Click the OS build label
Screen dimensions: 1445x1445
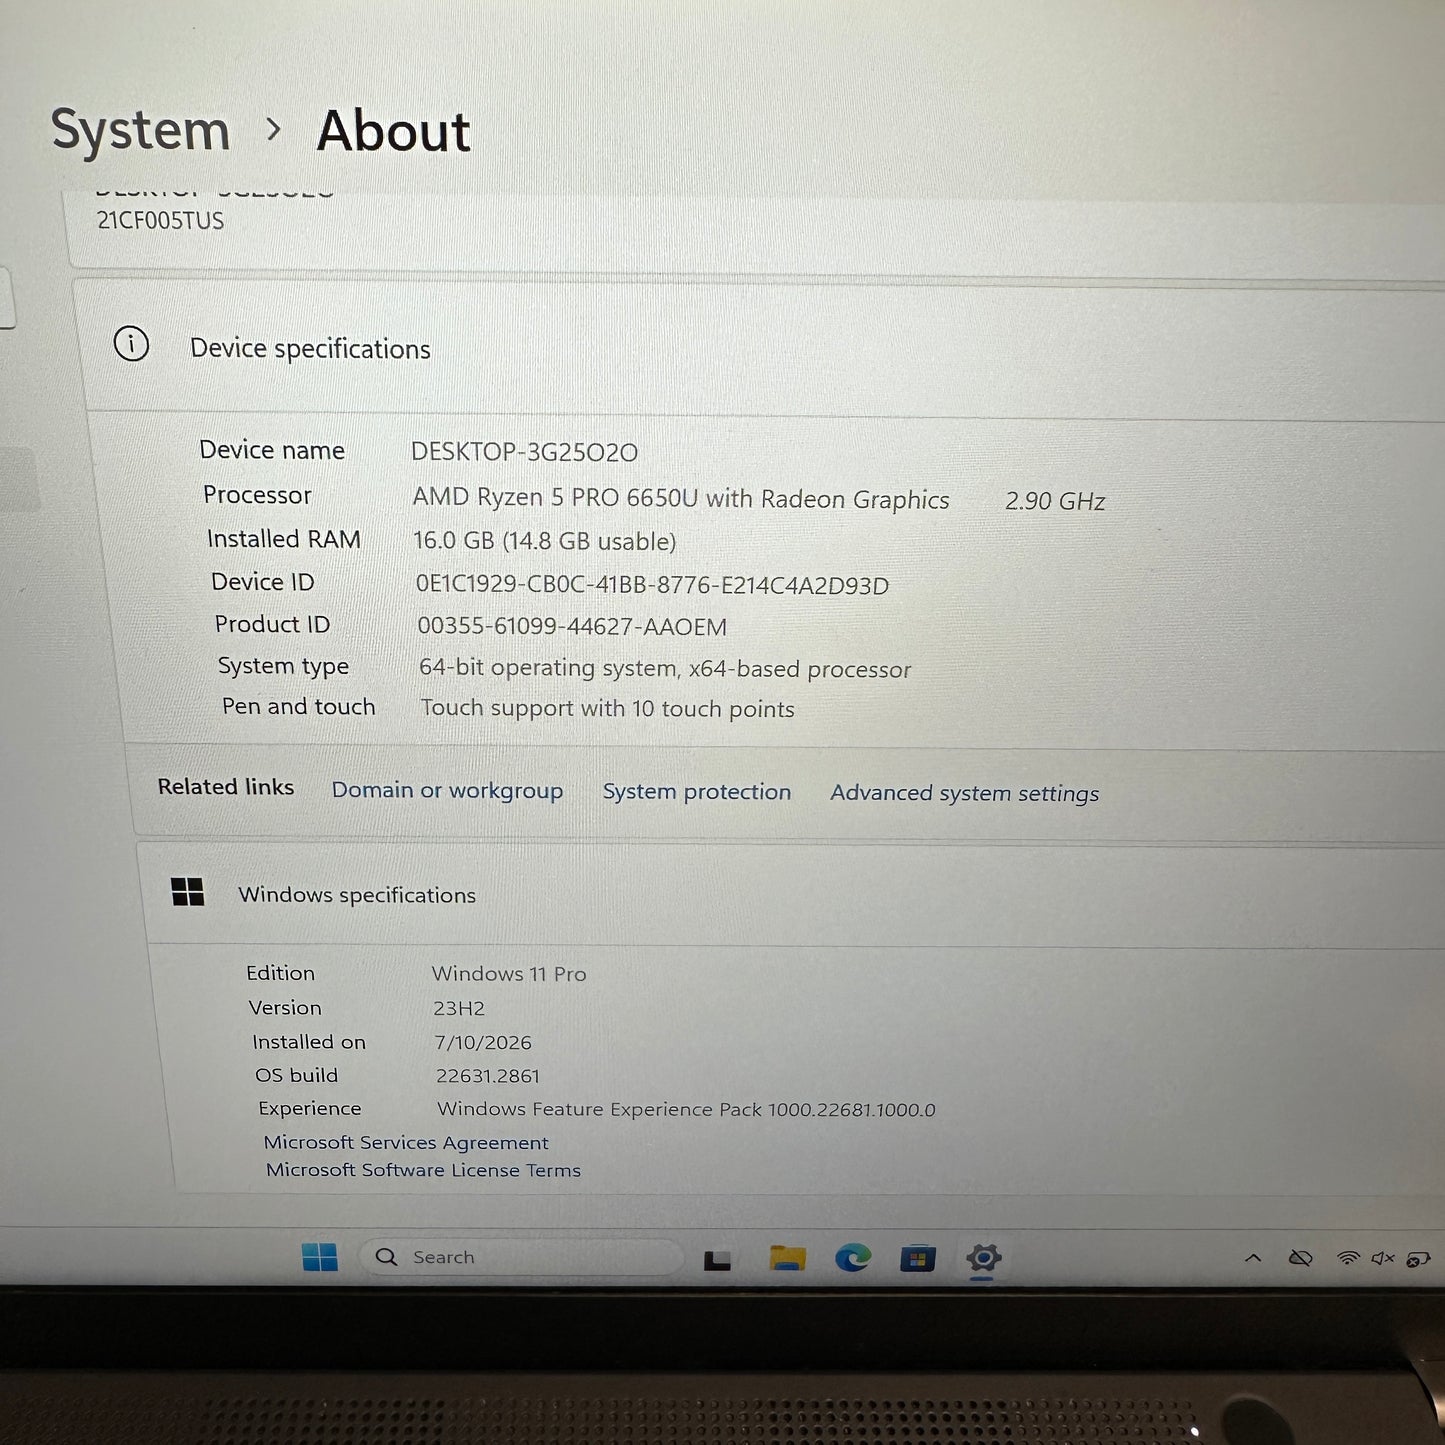(296, 1075)
